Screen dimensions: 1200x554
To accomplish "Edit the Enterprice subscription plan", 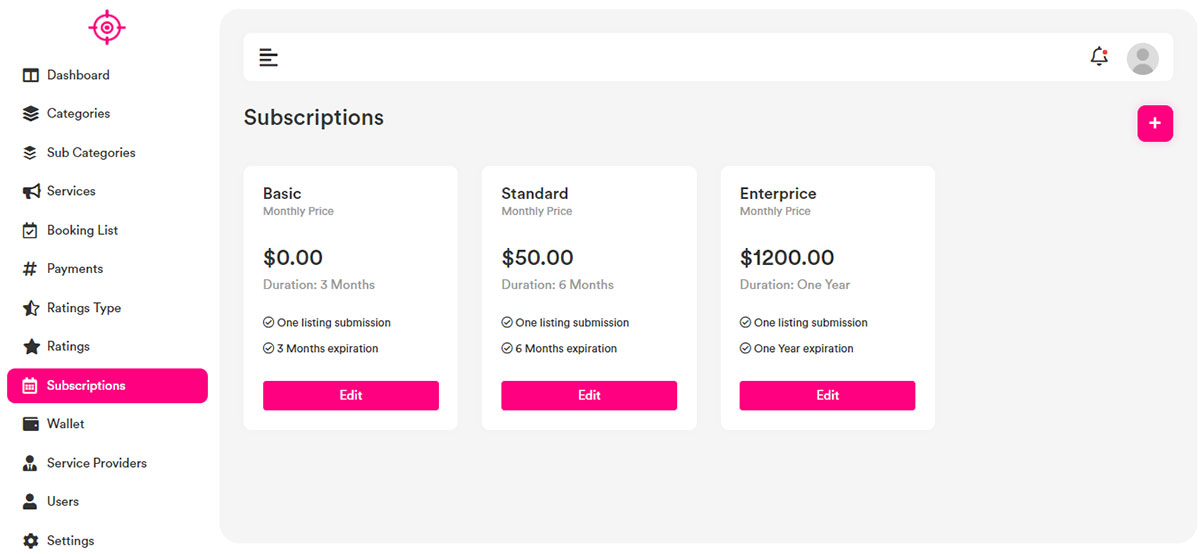I will tap(827, 395).
